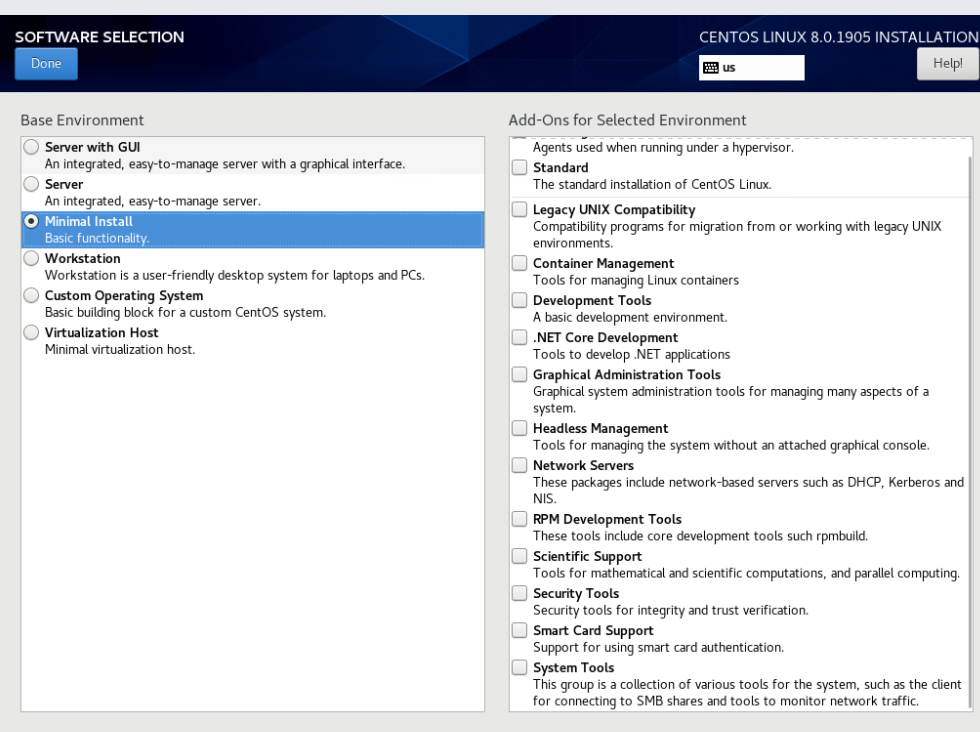Click the us keyboard layout indicator

751,68
